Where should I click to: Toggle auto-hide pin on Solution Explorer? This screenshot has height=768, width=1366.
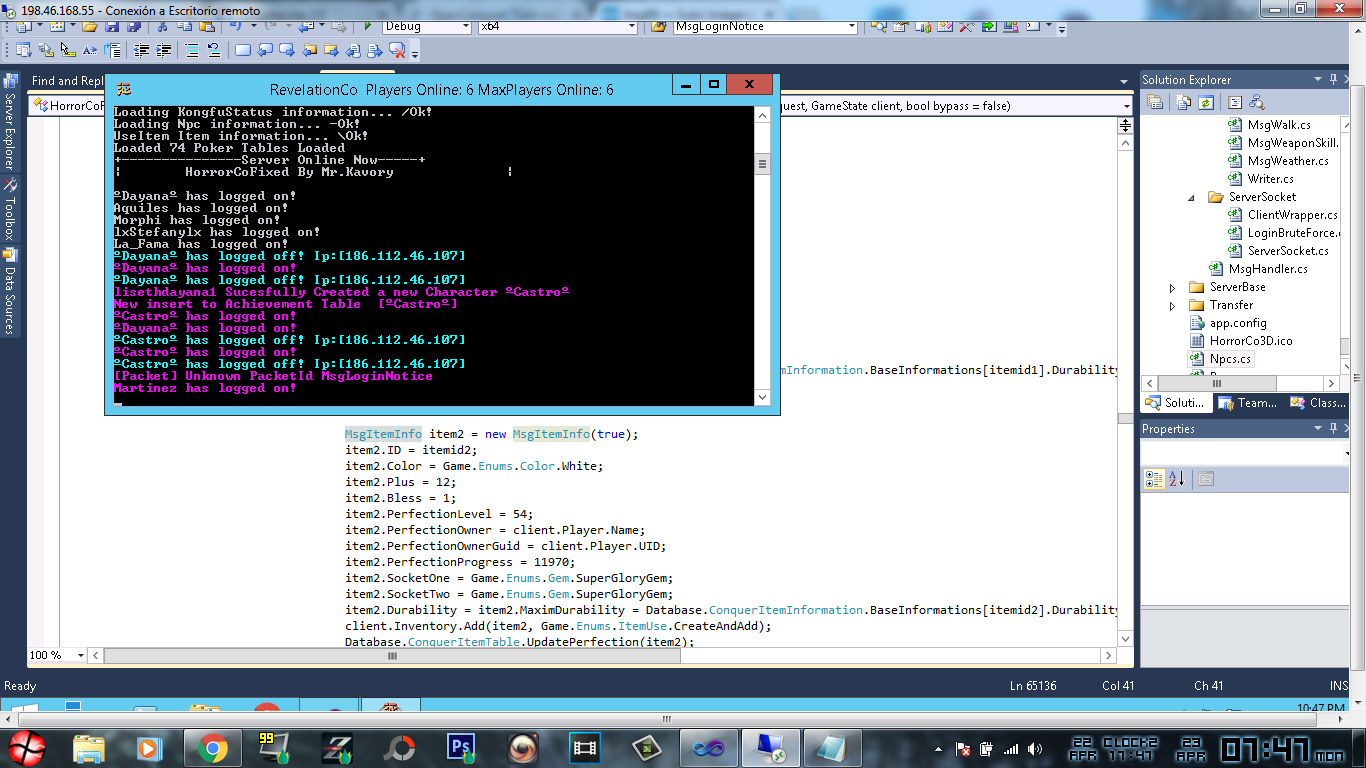click(x=1332, y=79)
